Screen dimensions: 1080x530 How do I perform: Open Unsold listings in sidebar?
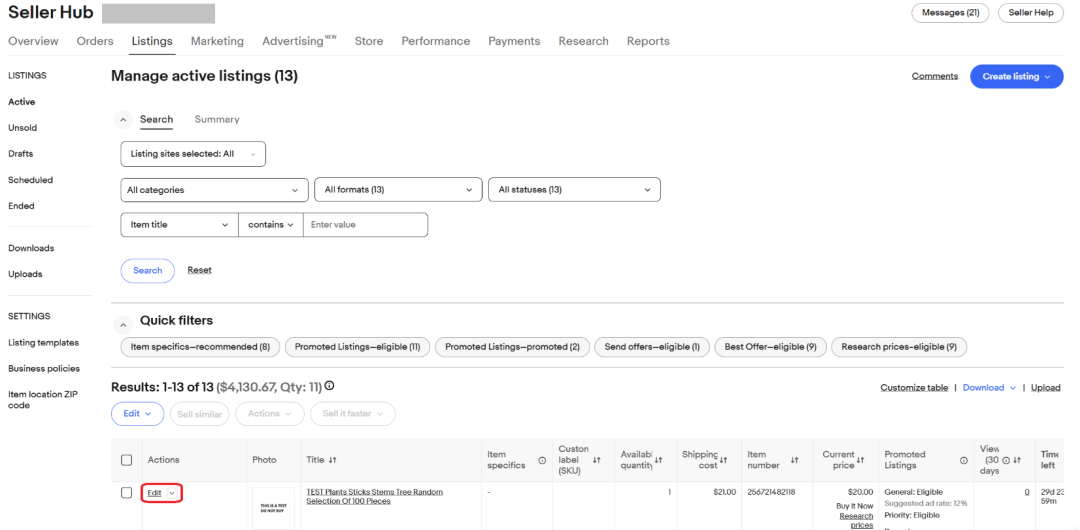coord(23,128)
